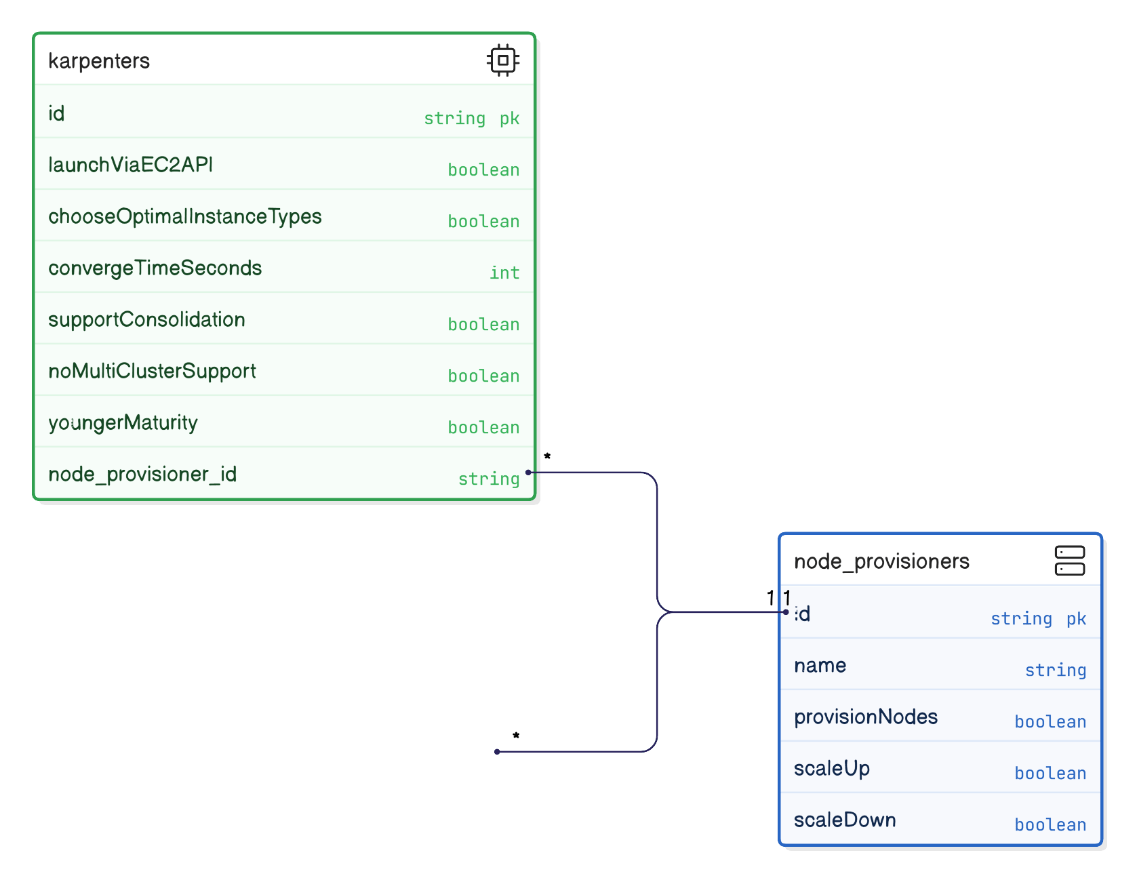This screenshot has width=1136, height=880.
Task: Click boolean type of scaleDown
Action: [x=1050, y=824]
